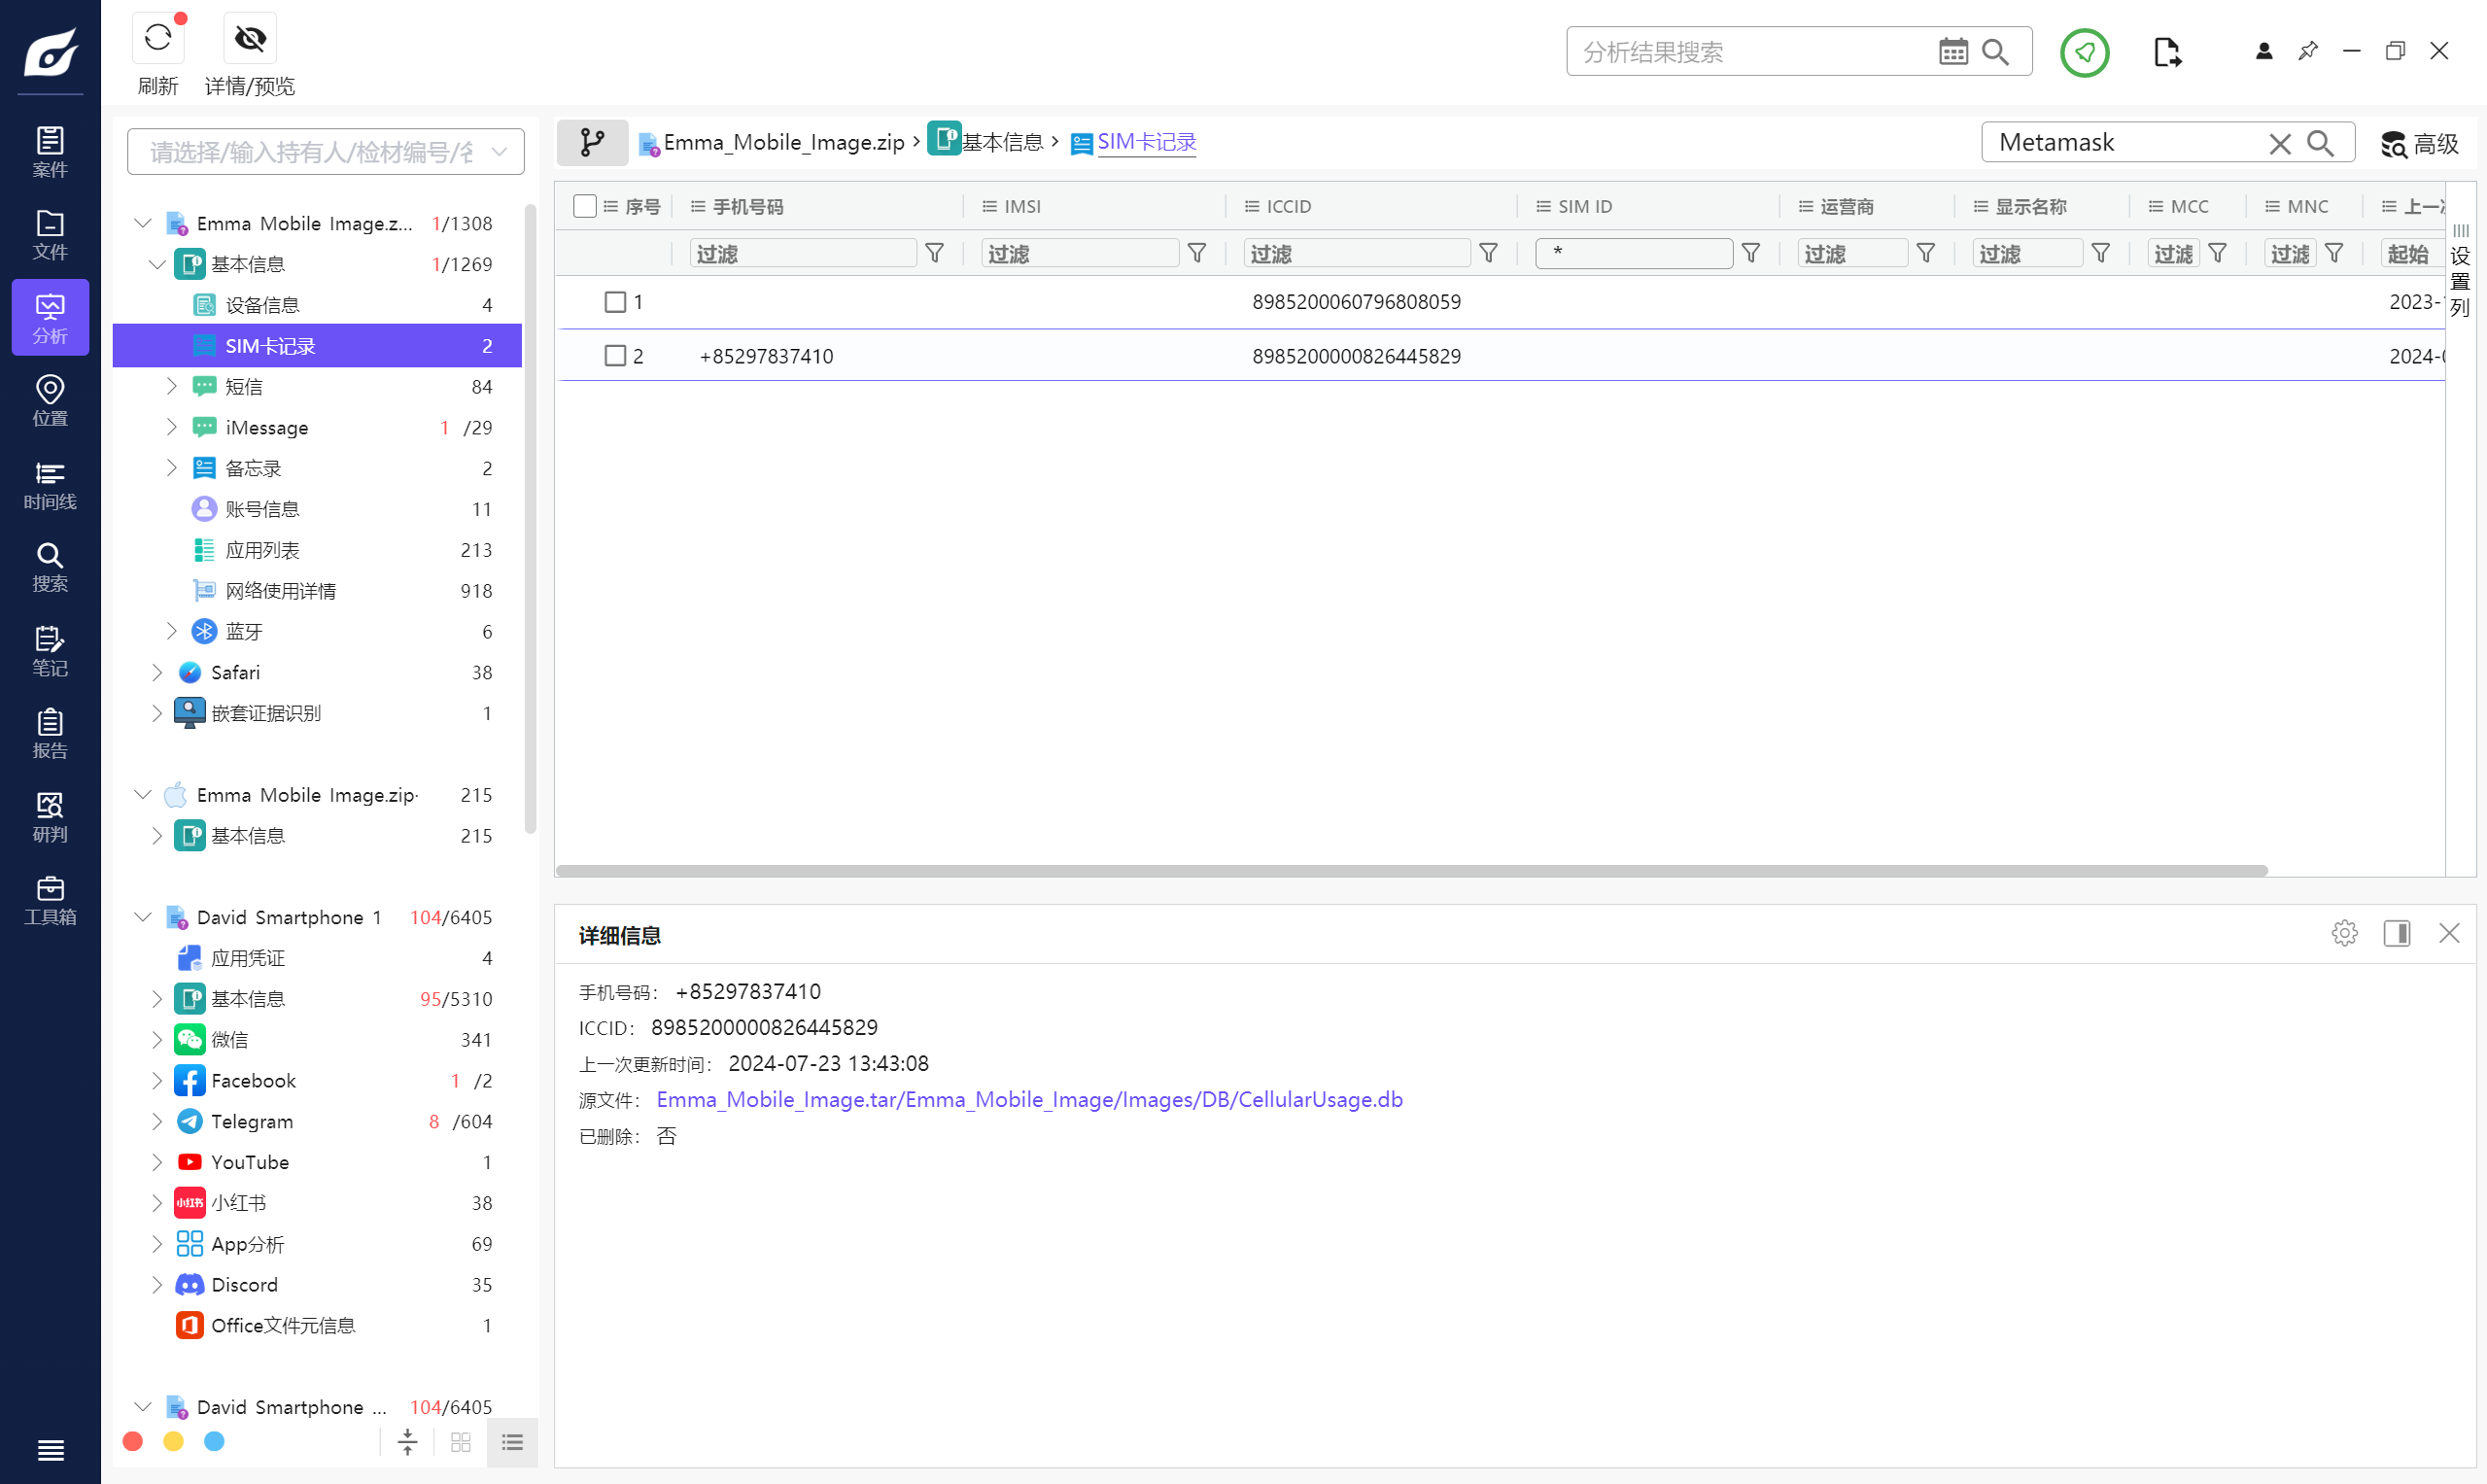Viewport: 2487px width, 1484px height.
Task: Open the CellularUsage.db source file link
Action: tap(1029, 1099)
